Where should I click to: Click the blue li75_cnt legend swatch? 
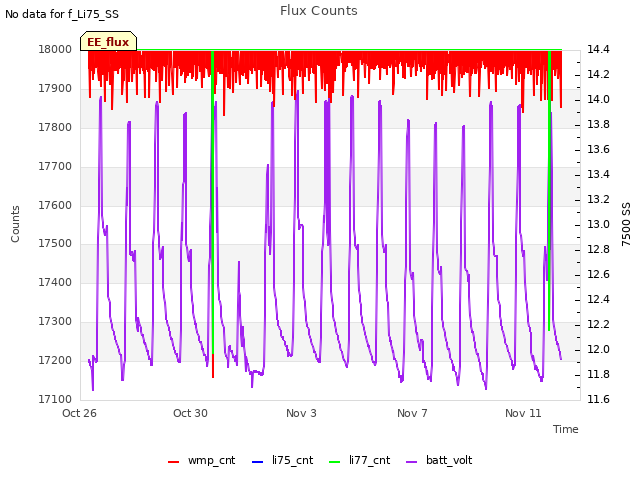(x=258, y=462)
